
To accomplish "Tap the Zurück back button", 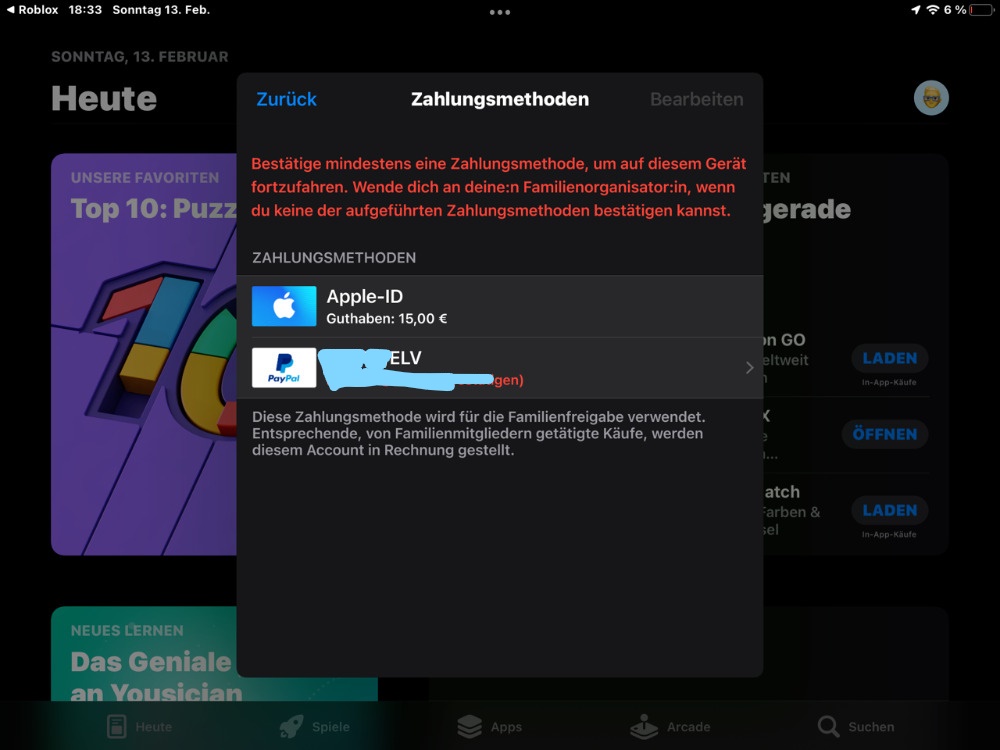I will 286,99.
